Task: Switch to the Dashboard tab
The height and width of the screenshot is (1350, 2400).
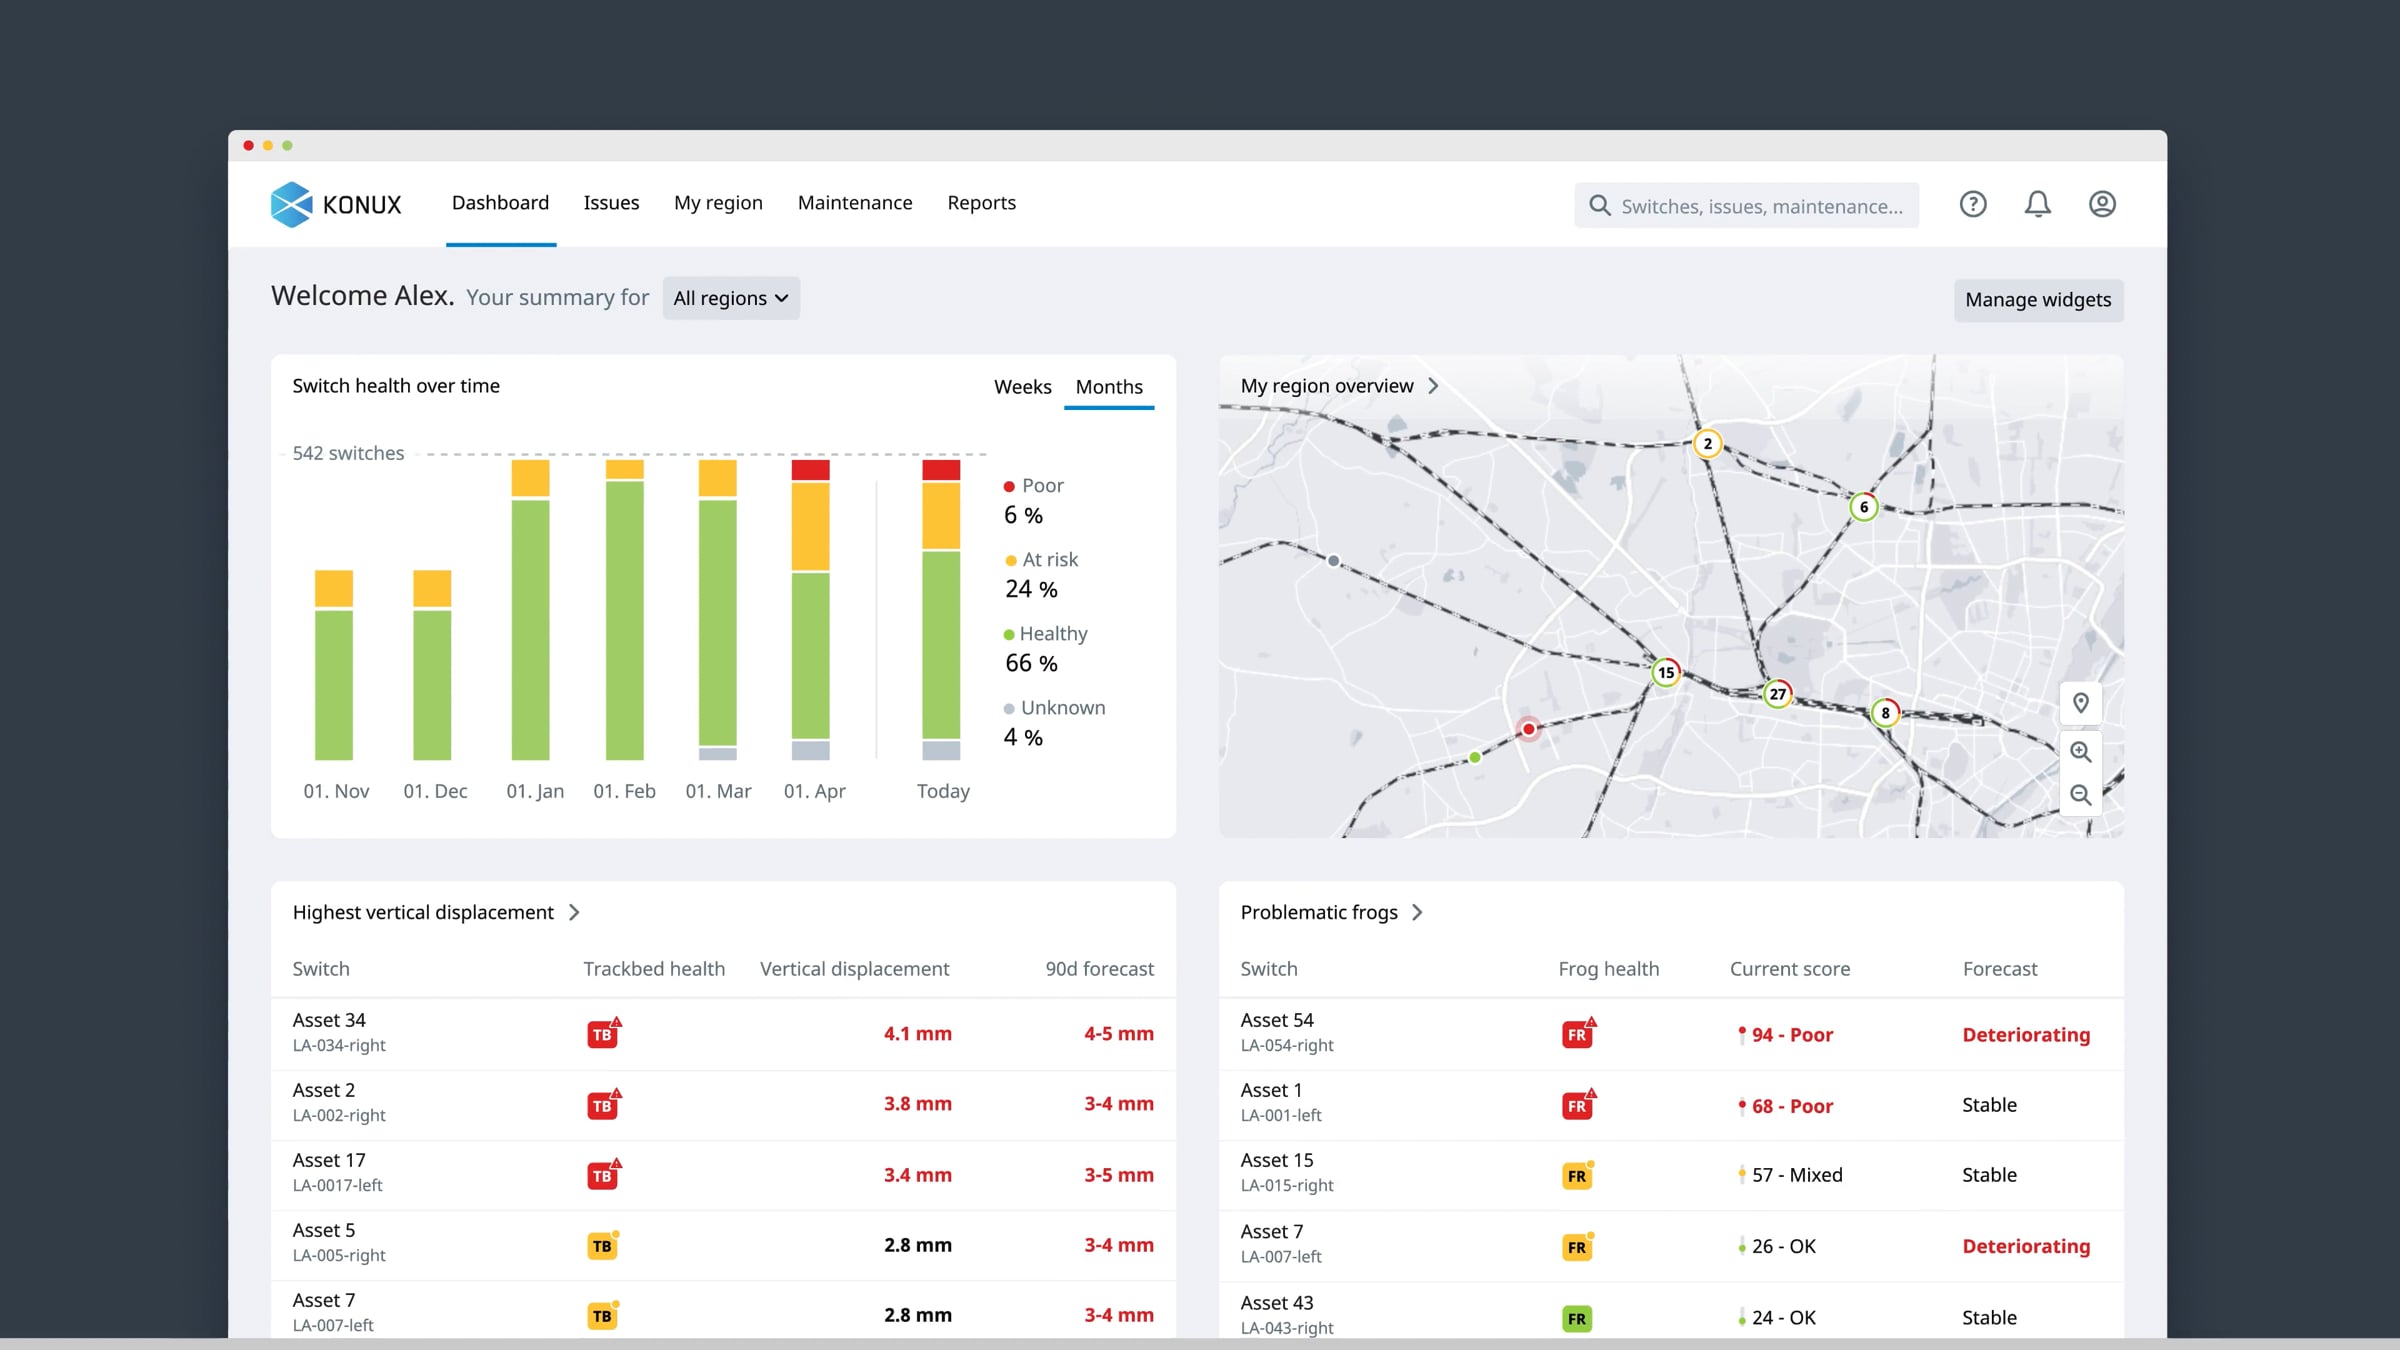Action: (x=500, y=203)
